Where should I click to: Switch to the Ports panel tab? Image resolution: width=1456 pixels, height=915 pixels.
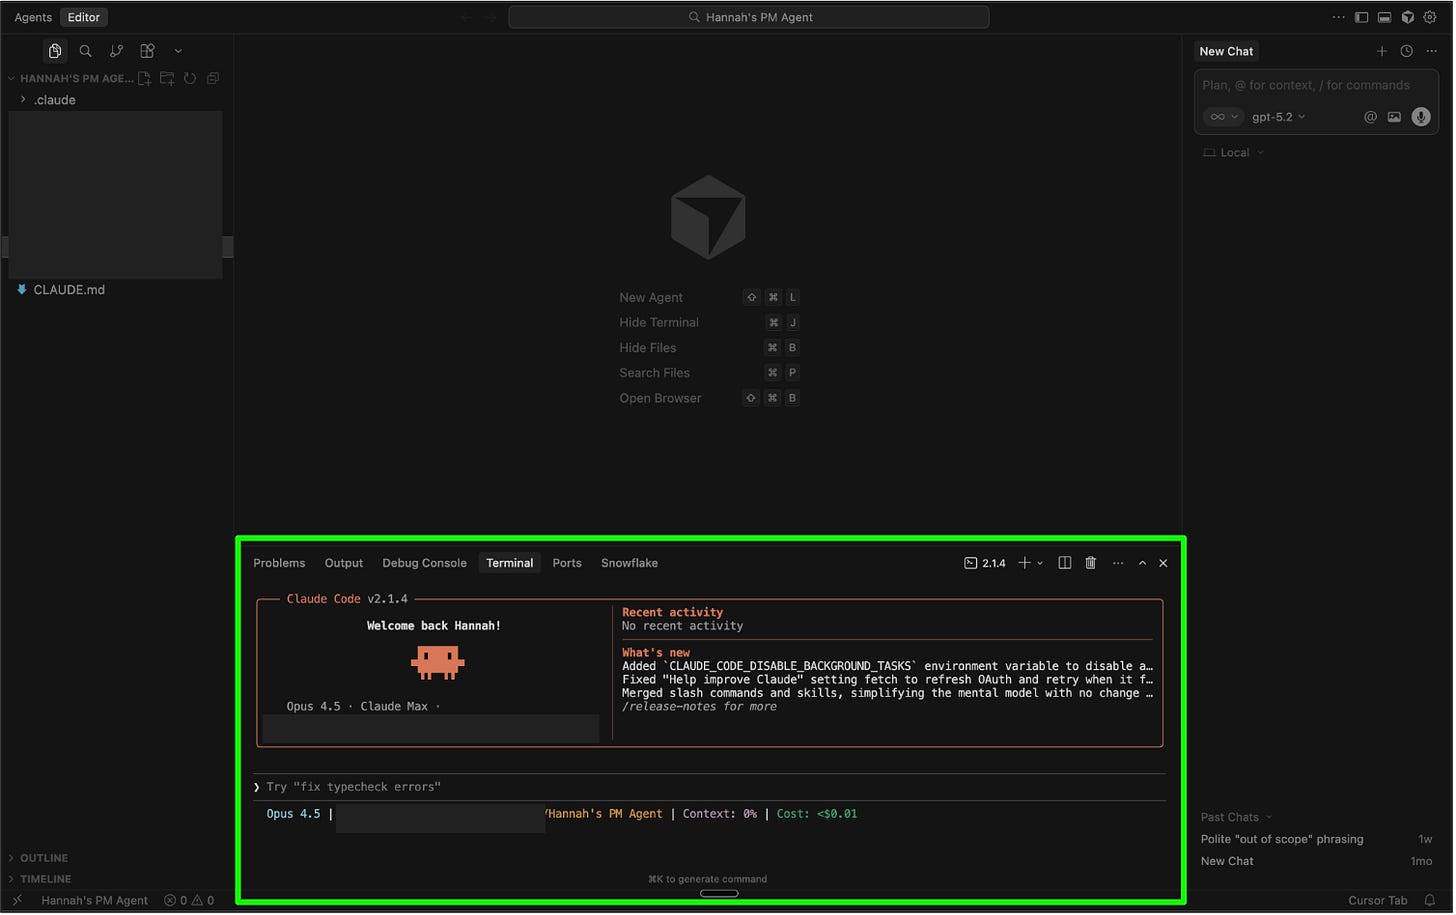click(x=567, y=563)
